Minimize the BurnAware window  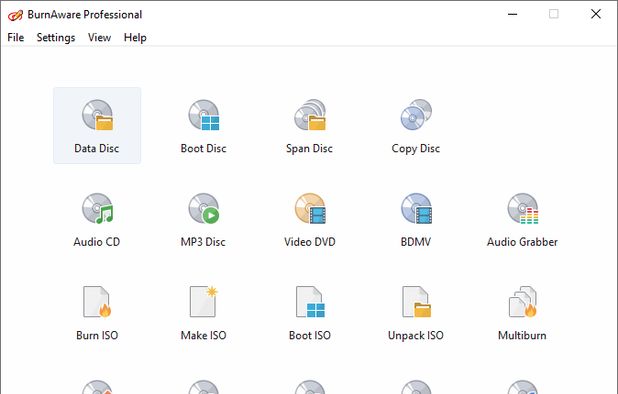coord(512,14)
